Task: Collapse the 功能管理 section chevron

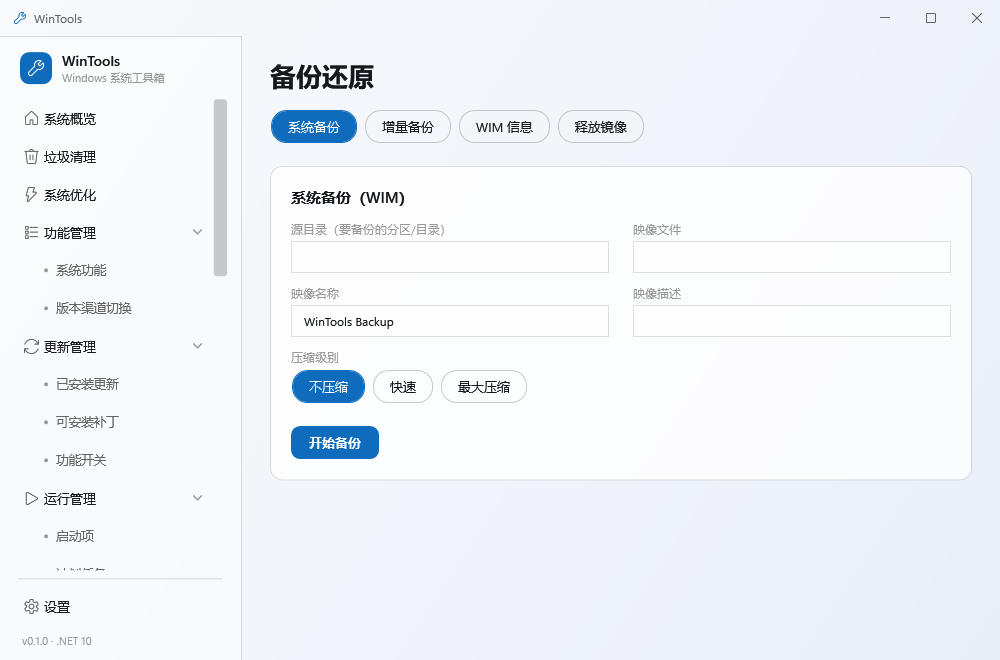Action: [x=198, y=232]
